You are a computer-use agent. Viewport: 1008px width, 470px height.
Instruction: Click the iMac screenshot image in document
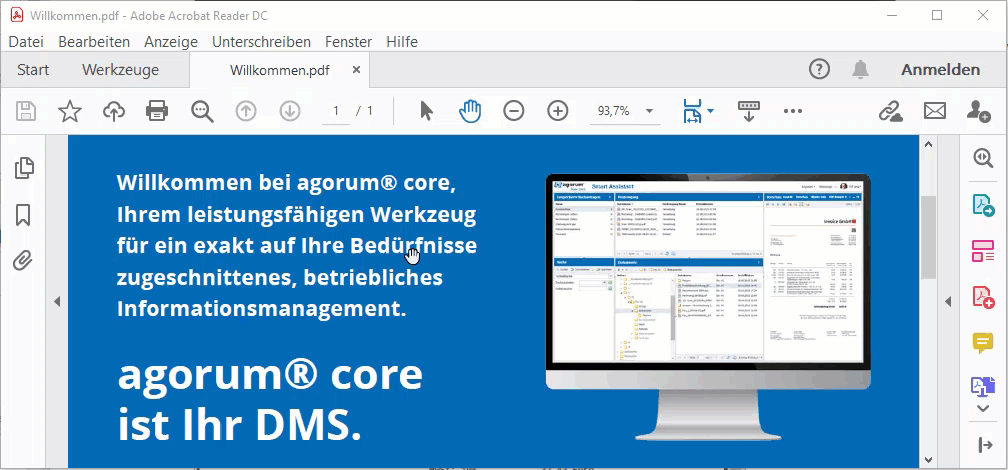(708, 307)
